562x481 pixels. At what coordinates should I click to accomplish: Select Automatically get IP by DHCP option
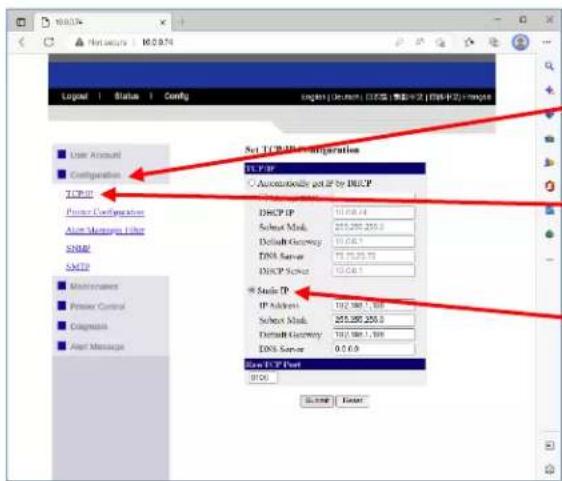[252, 183]
